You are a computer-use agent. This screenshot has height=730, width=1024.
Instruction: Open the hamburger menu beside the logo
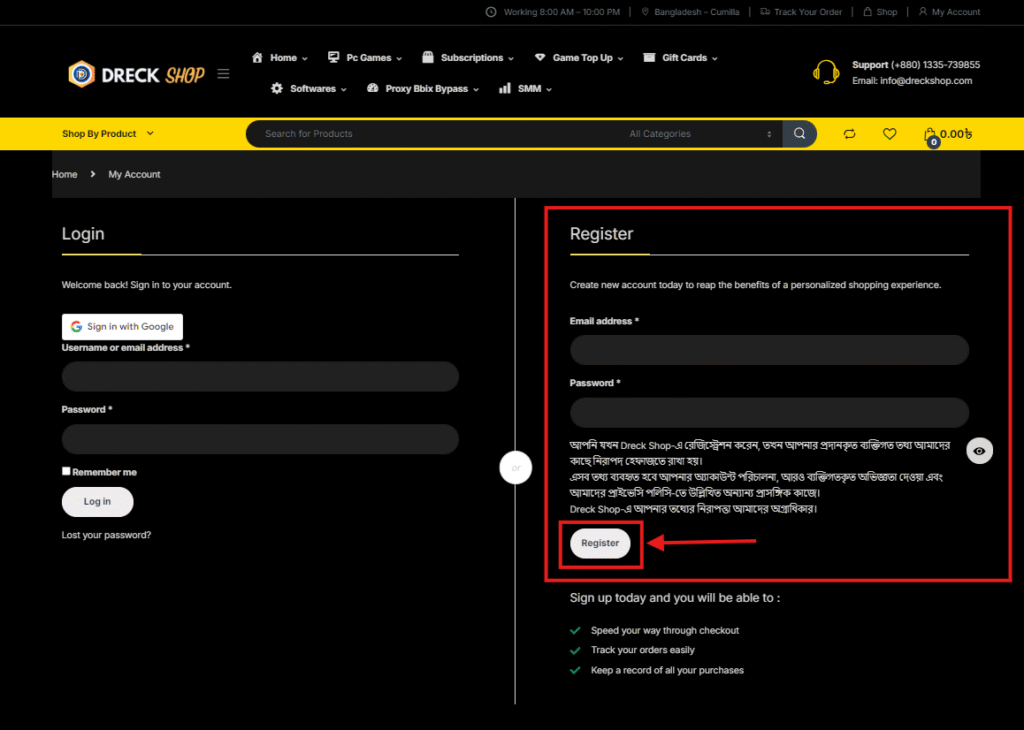[223, 74]
